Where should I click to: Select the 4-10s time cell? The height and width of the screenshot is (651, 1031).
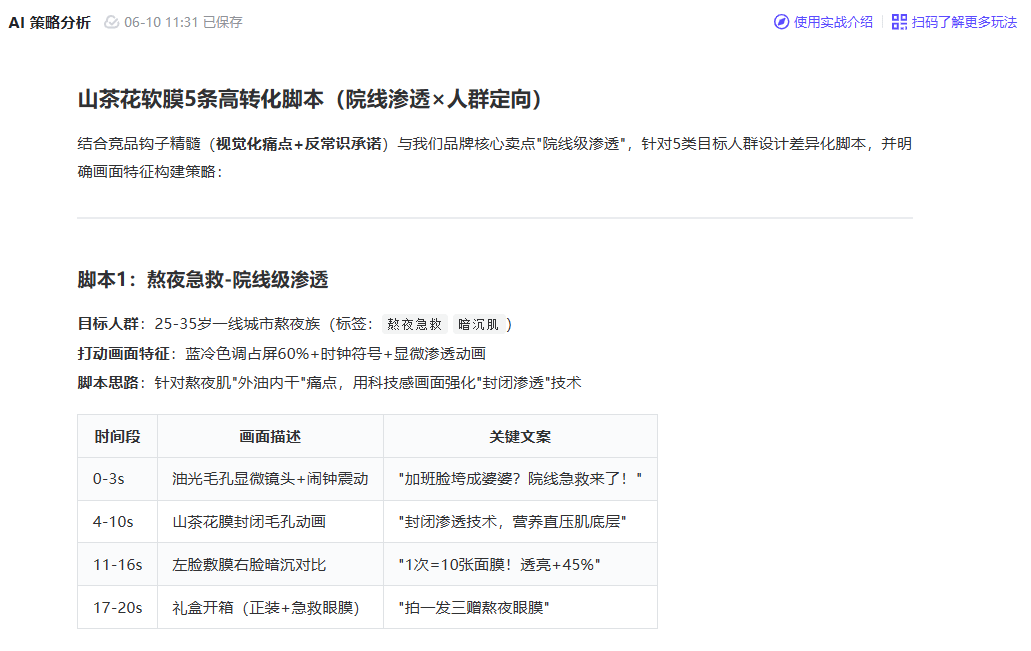point(112,522)
